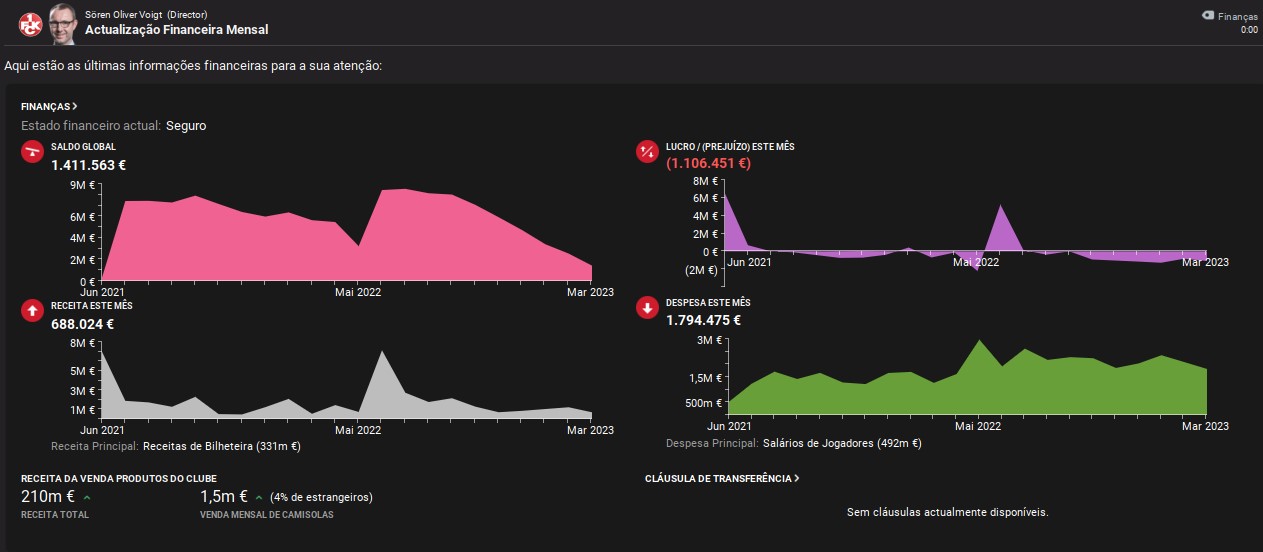The width and height of the screenshot is (1263, 552).
Task: Click the gray monthly revenue chart
Action: point(346,384)
